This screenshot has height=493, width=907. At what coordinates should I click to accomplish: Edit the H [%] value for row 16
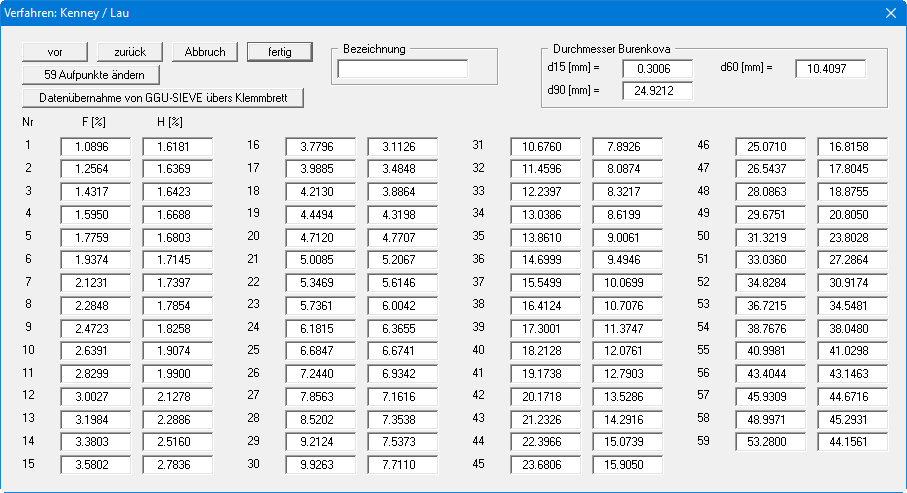pos(401,146)
